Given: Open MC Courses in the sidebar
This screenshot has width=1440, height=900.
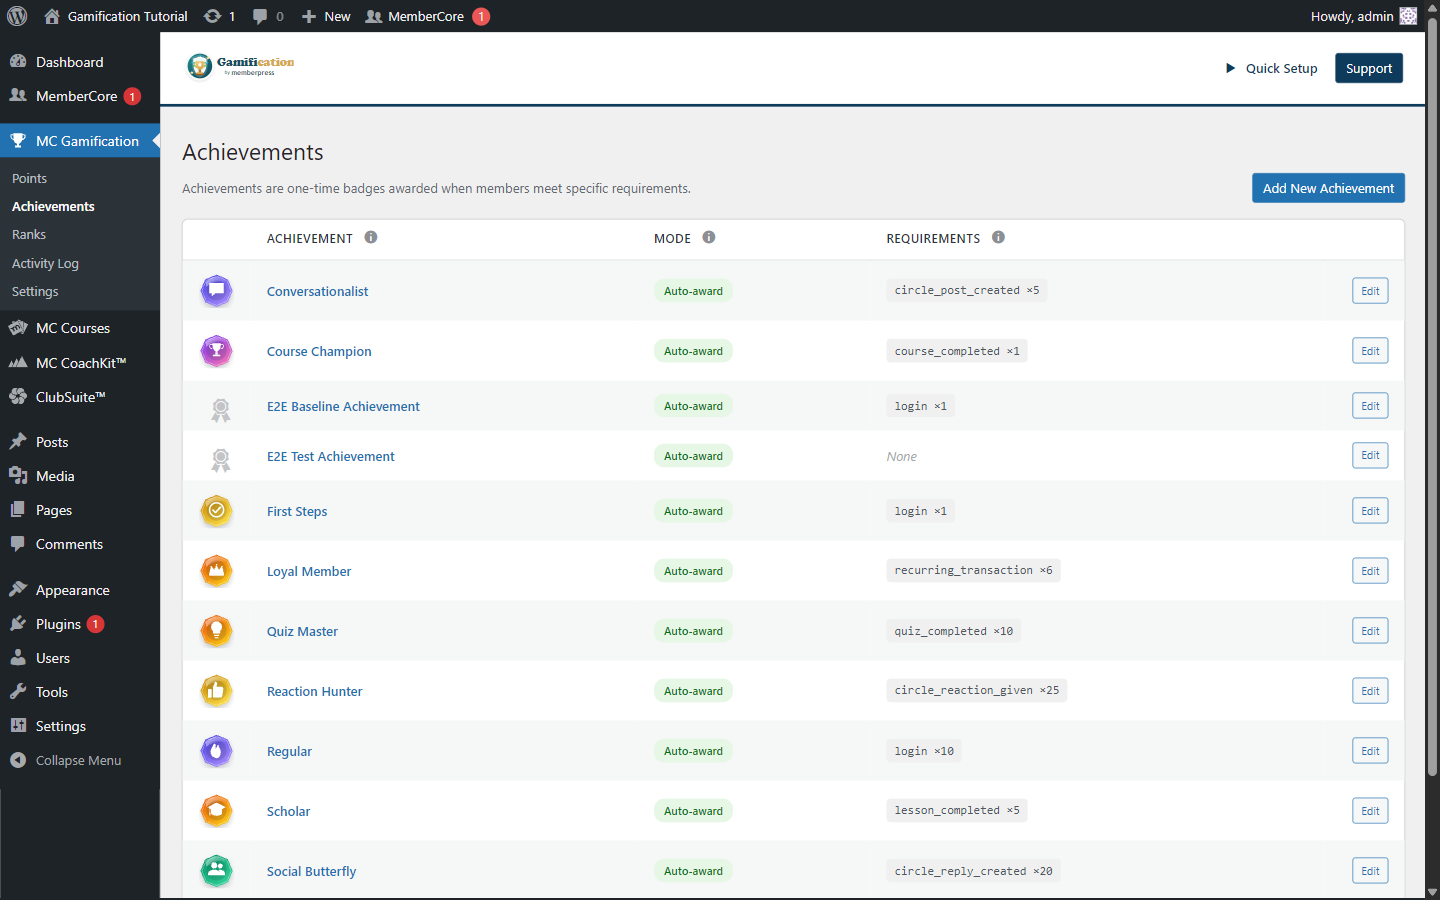Looking at the screenshot, I should coord(80,328).
